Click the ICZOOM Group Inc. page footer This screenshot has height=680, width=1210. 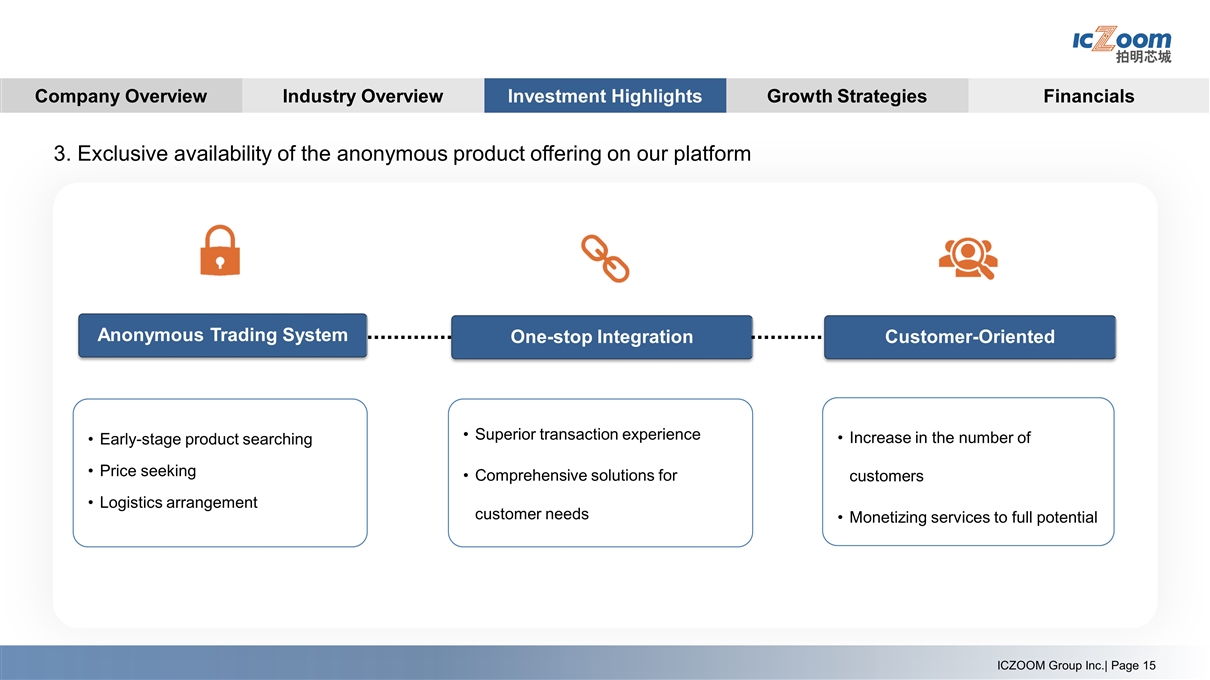click(1076, 666)
